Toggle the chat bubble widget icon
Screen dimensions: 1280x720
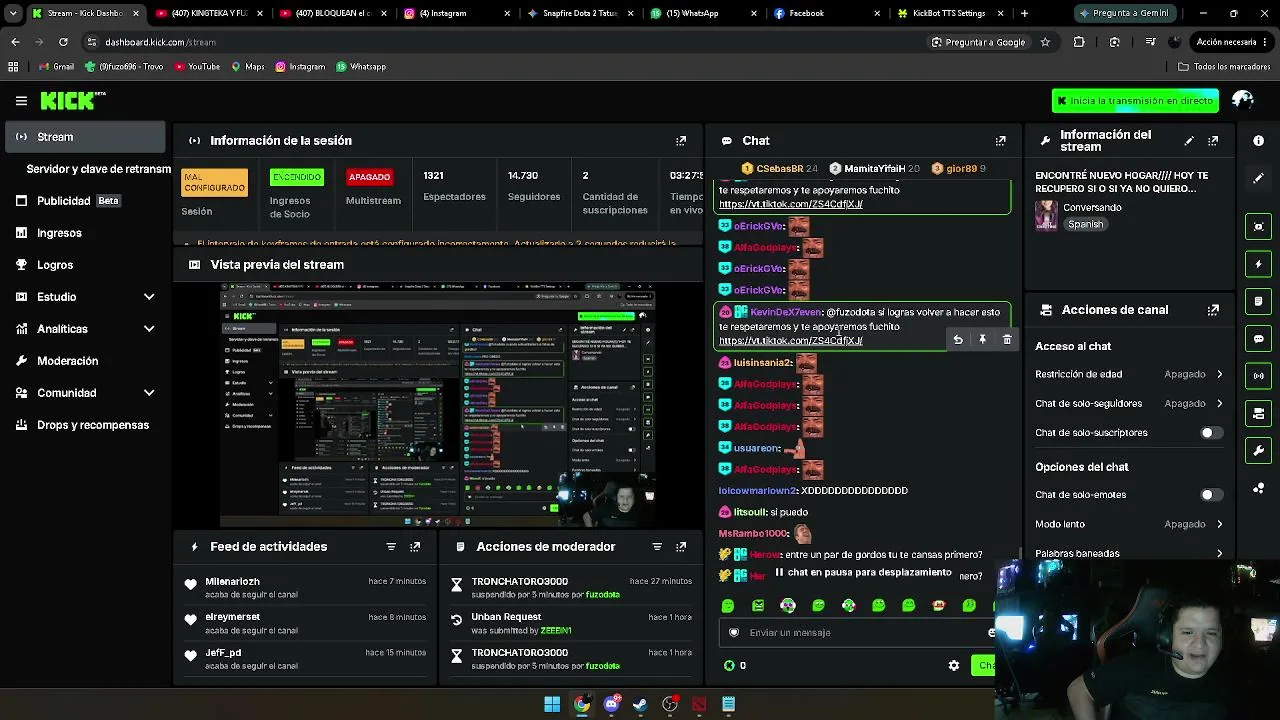(x=1259, y=339)
